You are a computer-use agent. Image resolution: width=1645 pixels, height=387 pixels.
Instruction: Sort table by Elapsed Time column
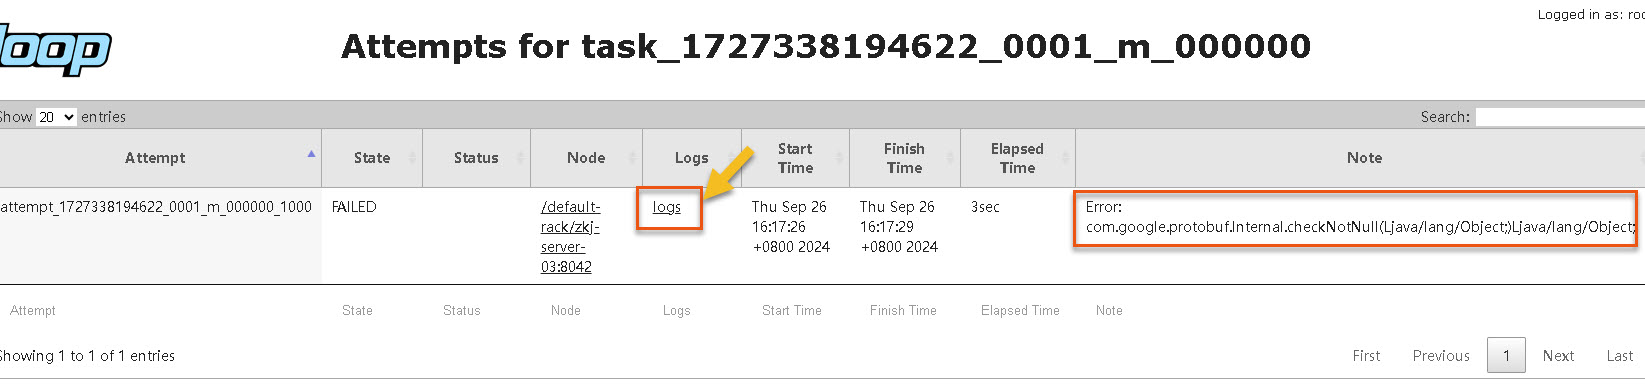1017,158
